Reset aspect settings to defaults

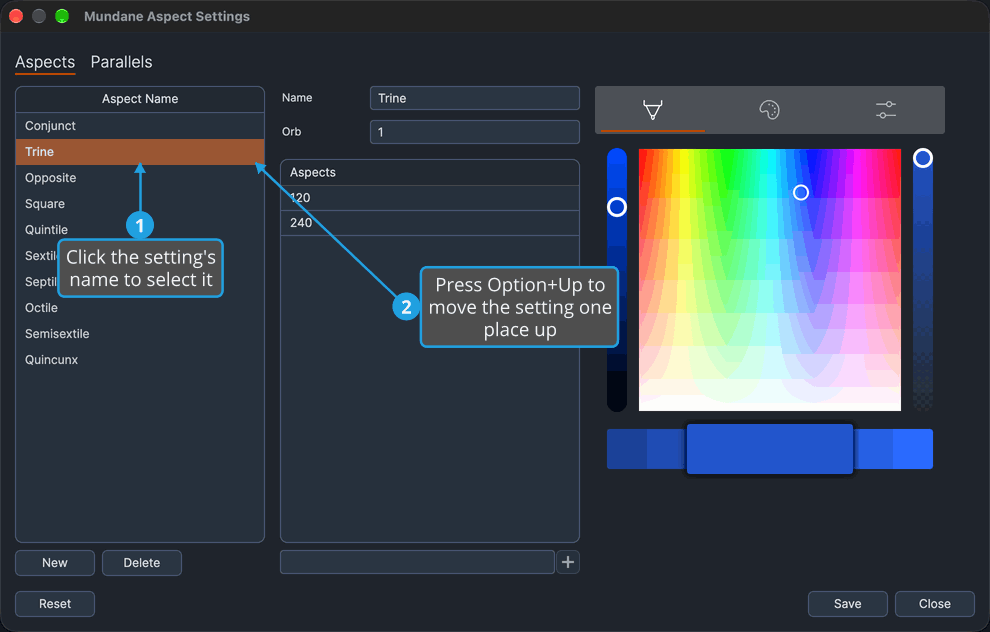pos(55,604)
